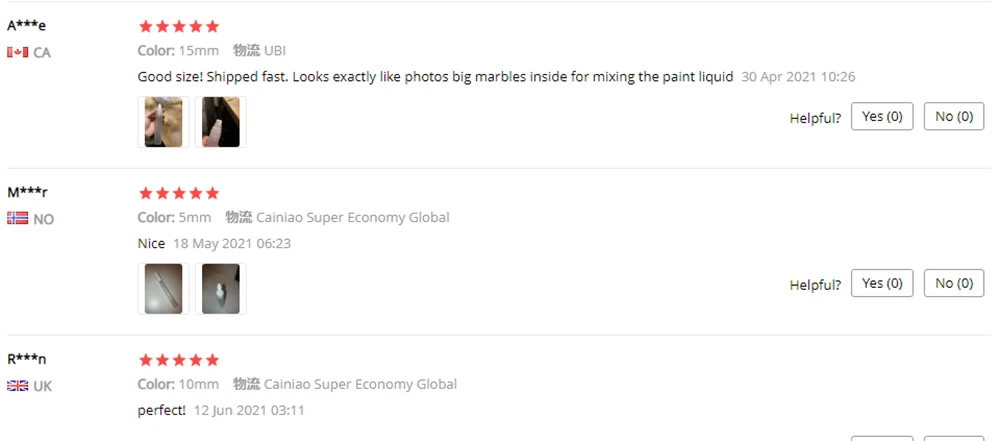The width and height of the screenshot is (1000, 441).
Task: Click the Canada flag icon
Action: tap(17, 52)
